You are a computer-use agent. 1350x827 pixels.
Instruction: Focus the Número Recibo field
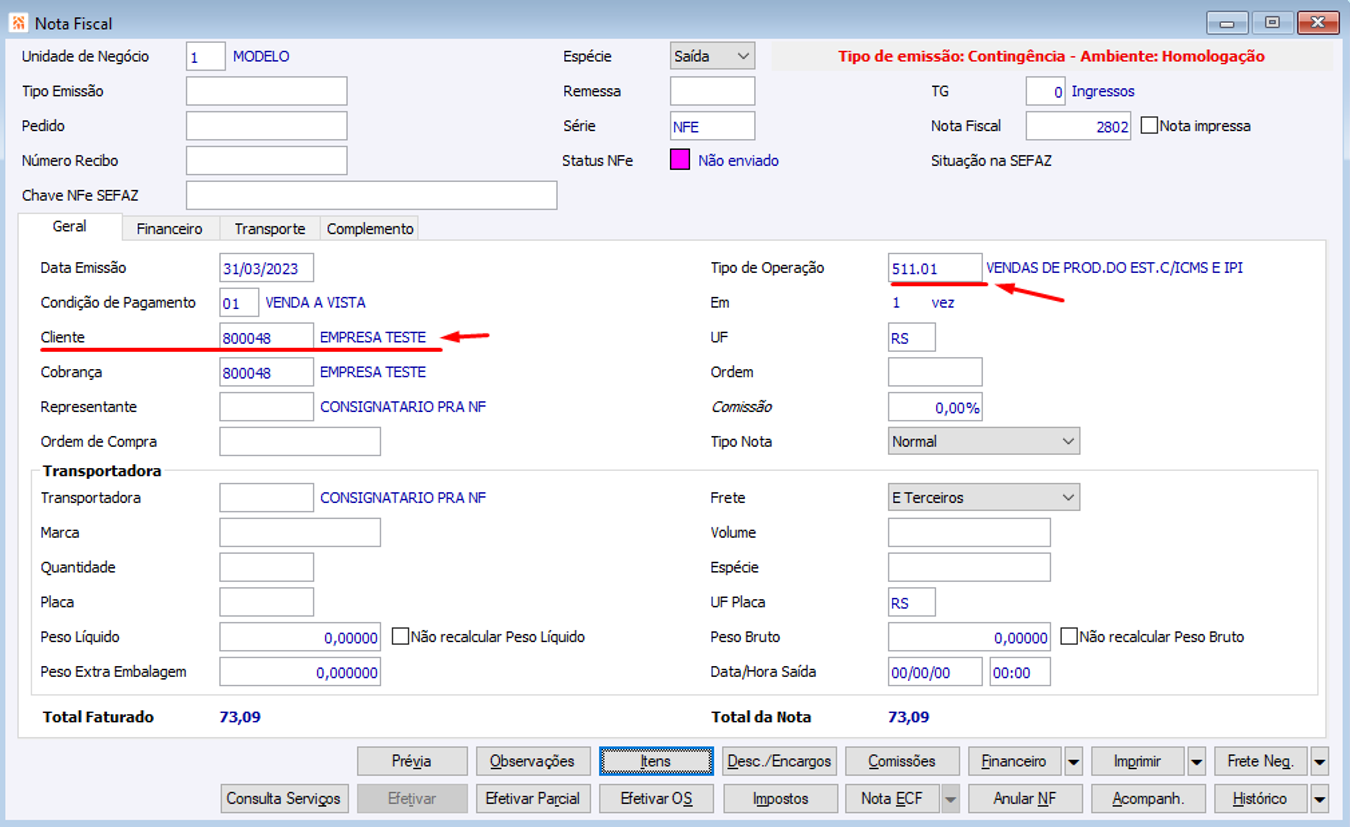(267, 160)
